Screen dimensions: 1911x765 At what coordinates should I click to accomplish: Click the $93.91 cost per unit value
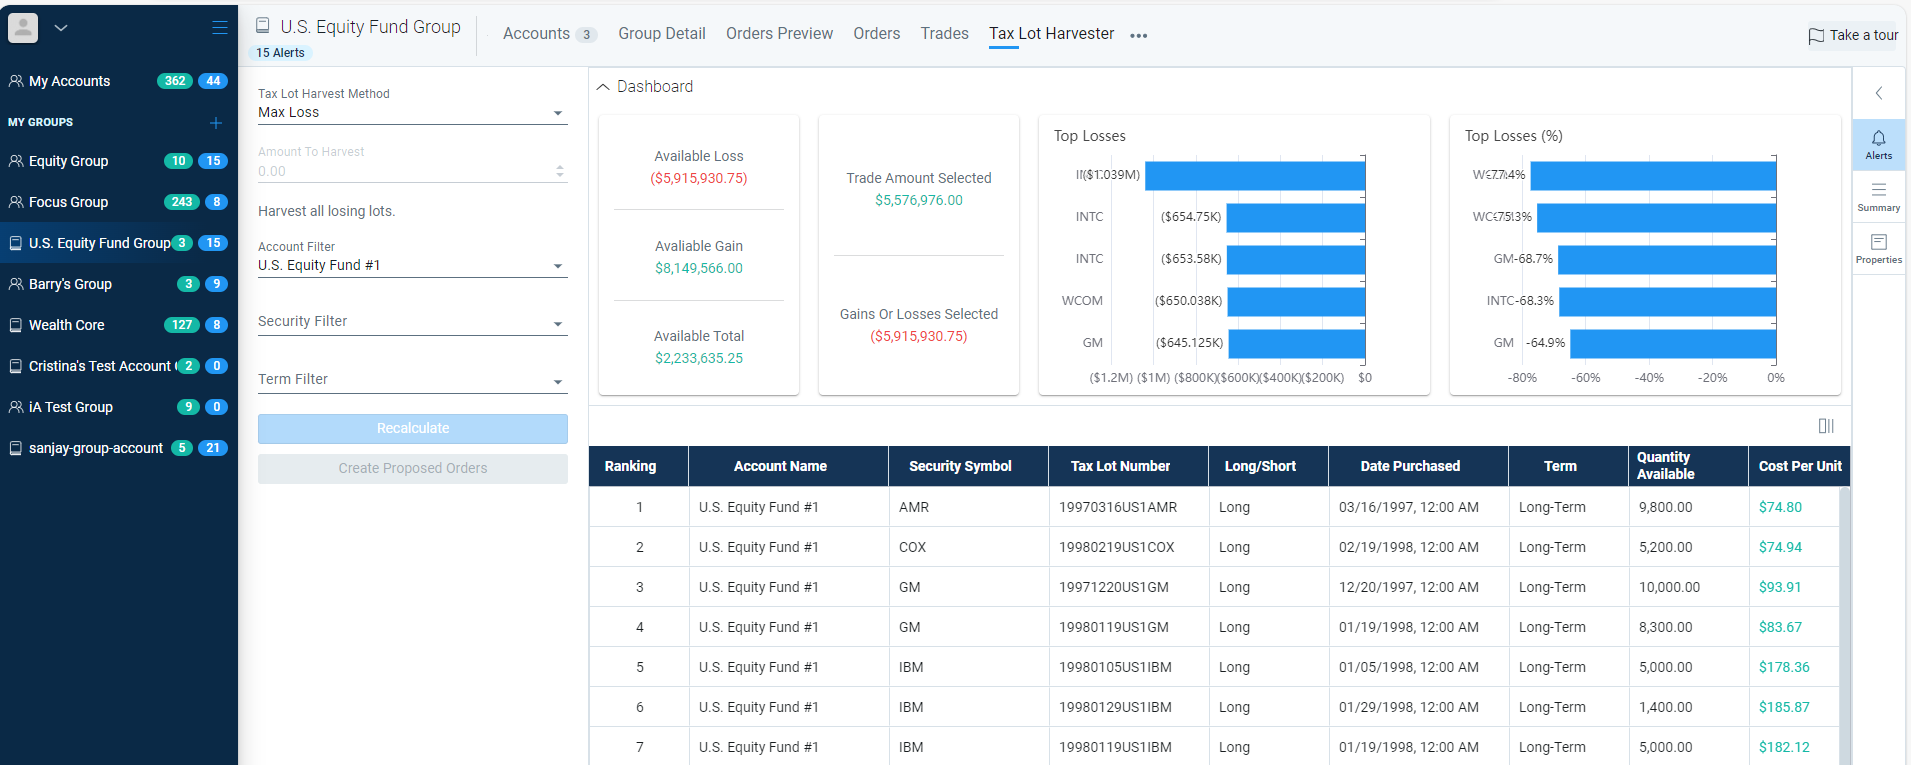[1780, 587]
